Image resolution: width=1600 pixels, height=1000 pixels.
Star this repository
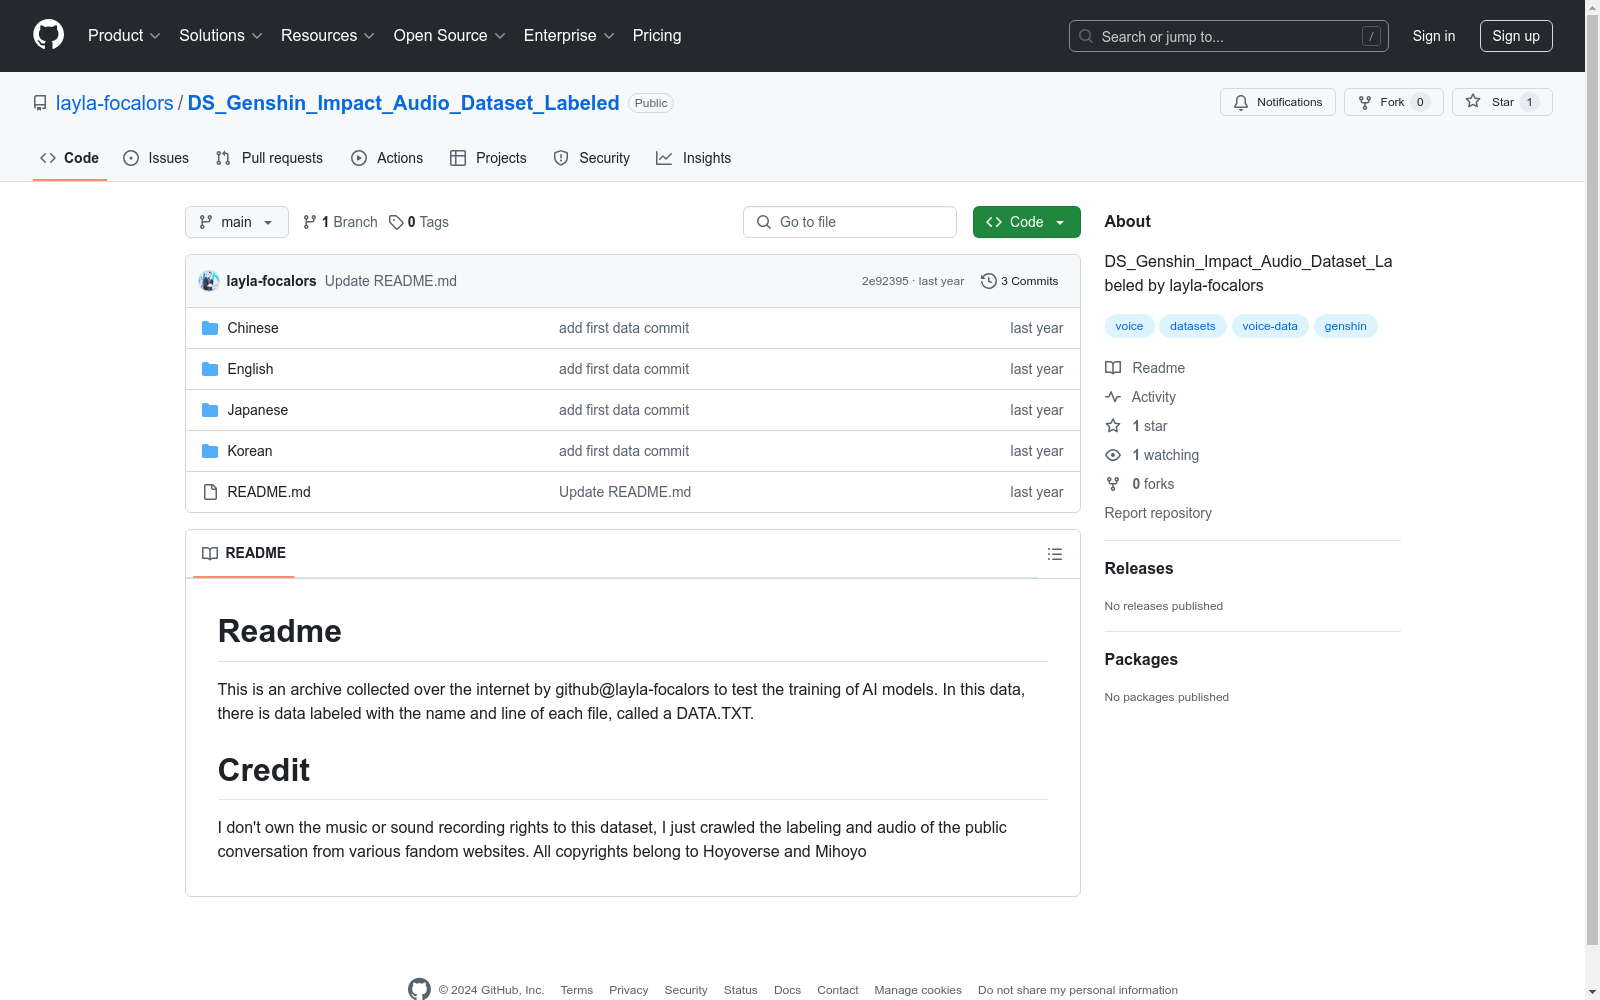[1502, 102]
